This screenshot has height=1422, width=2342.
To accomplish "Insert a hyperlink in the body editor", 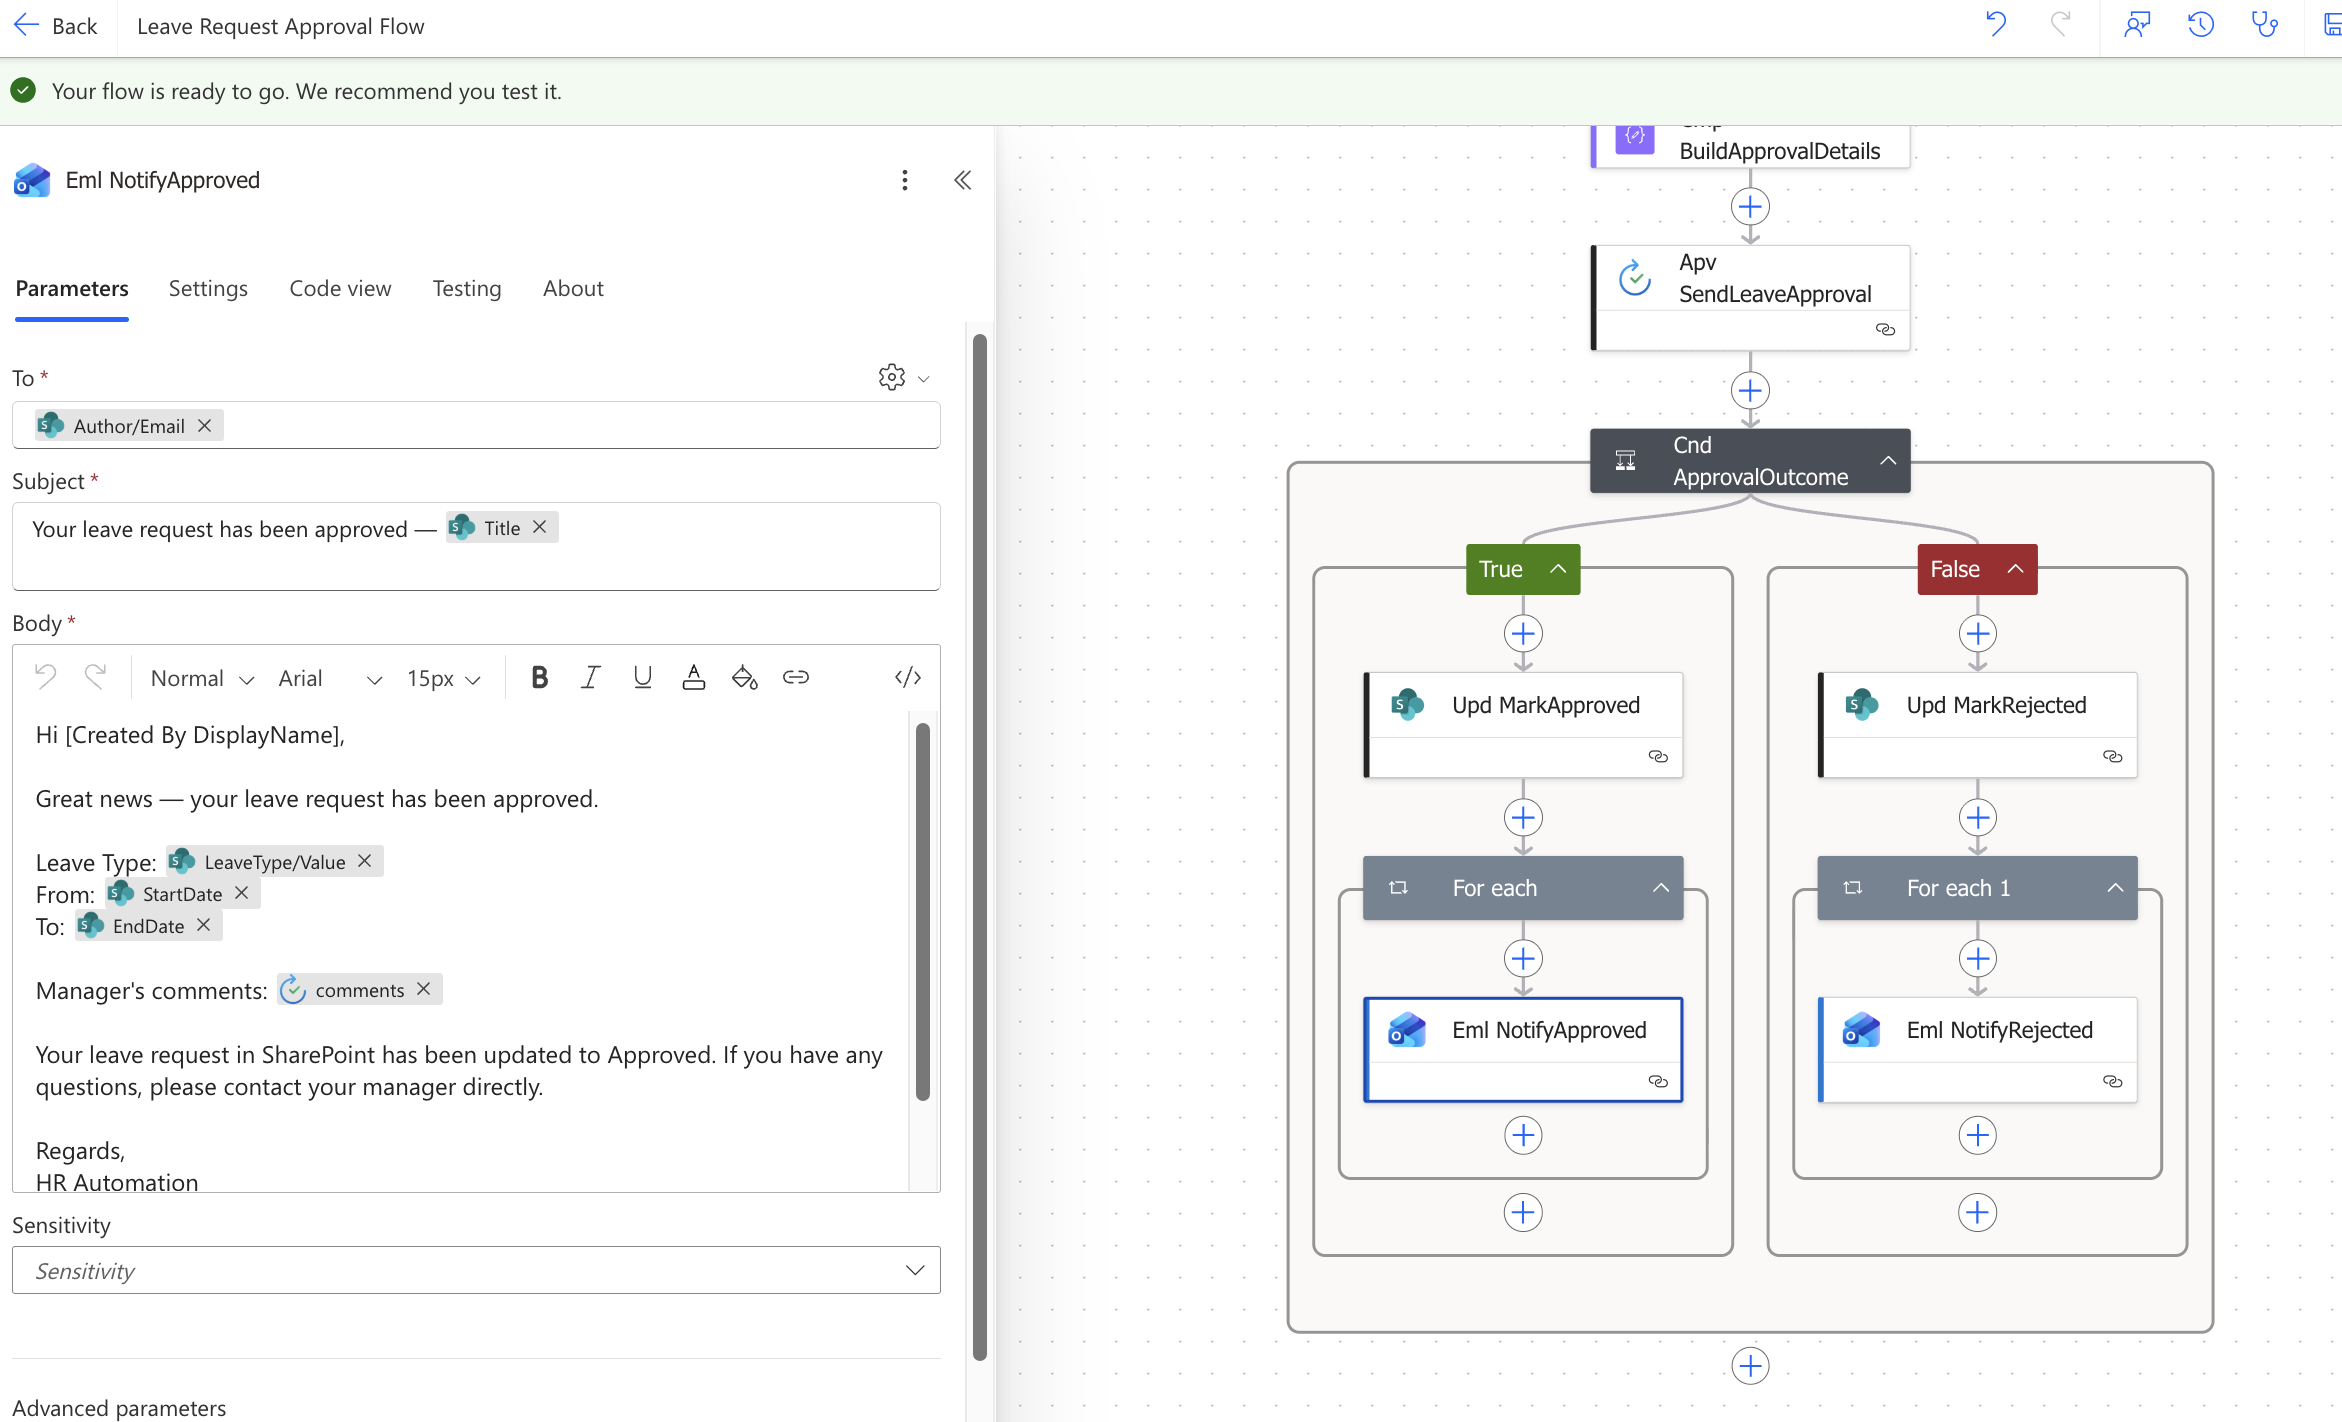I will pyautogui.click(x=795, y=677).
